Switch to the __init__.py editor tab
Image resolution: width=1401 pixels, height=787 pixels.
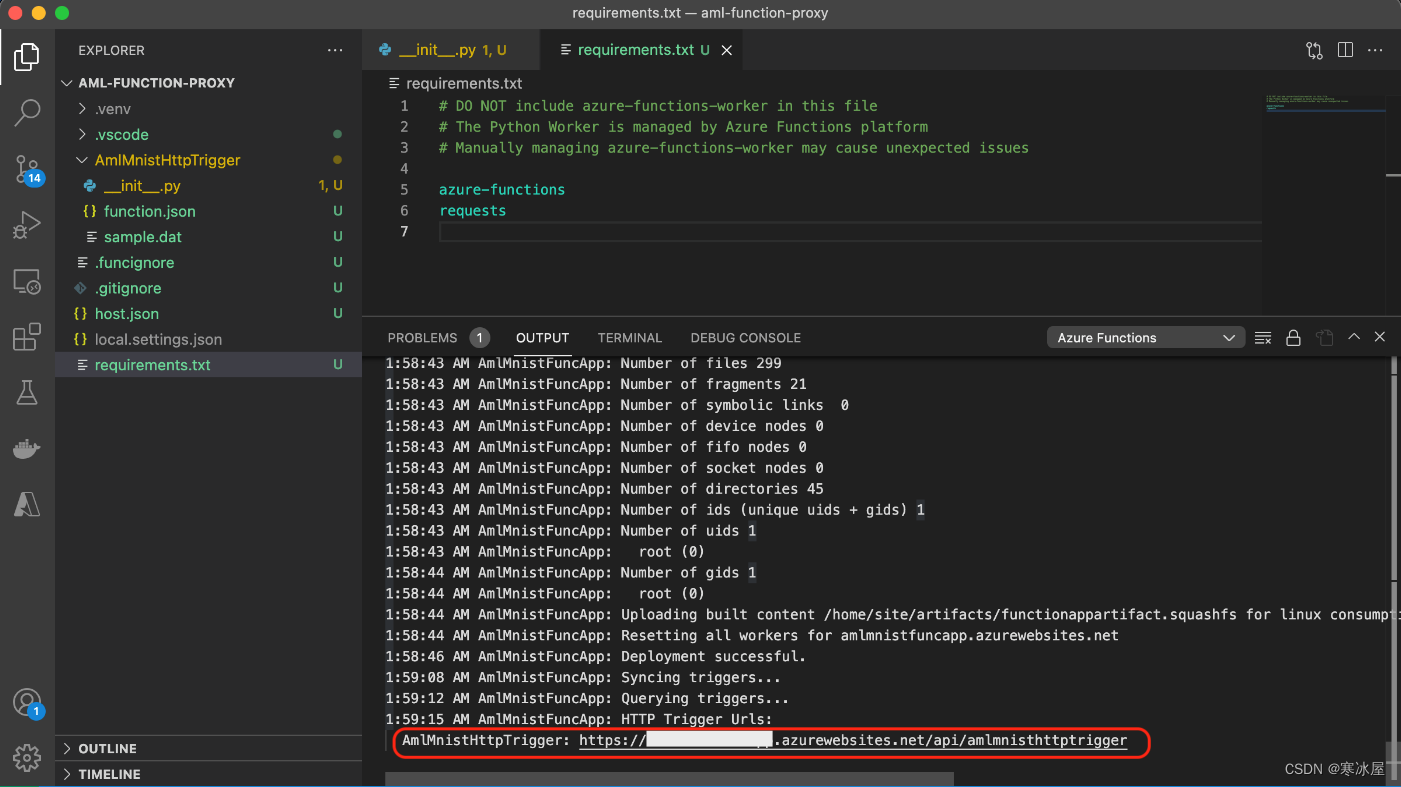(451, 50)
